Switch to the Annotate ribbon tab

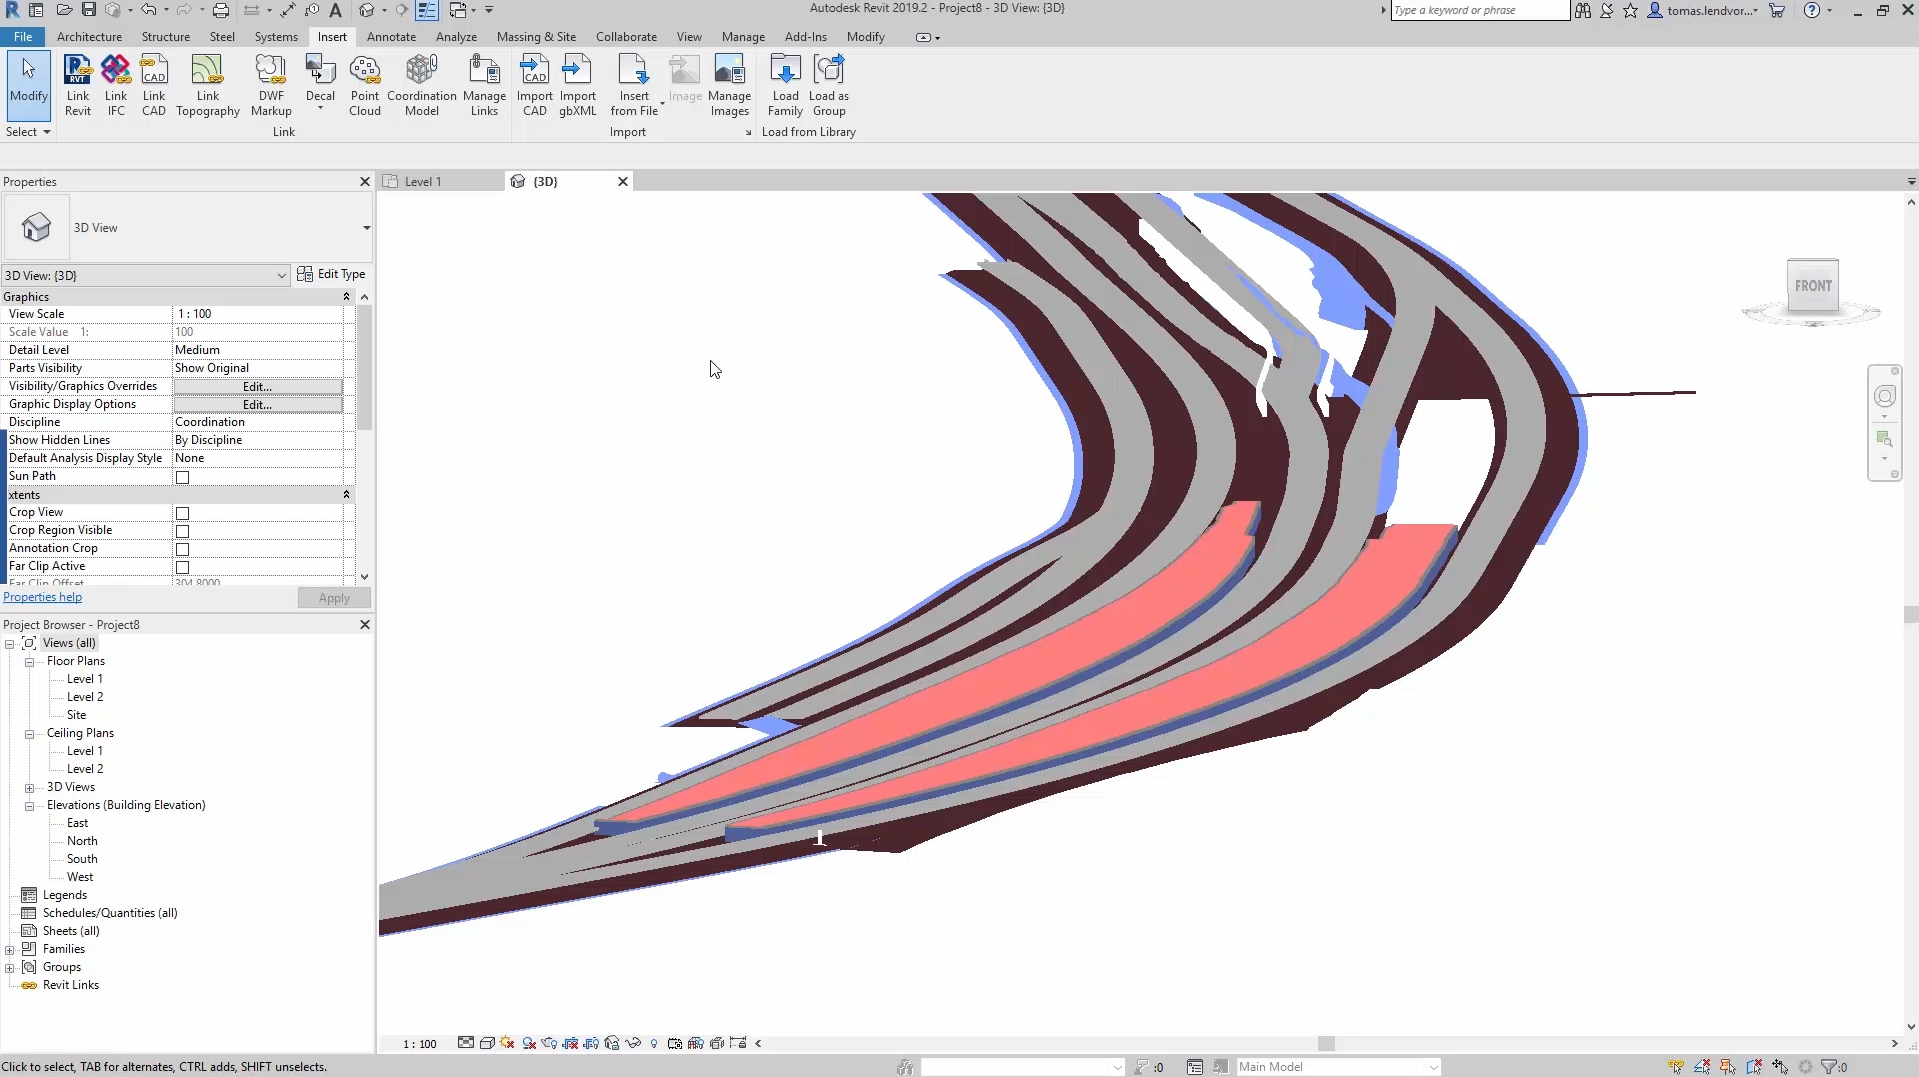[x=391, y=36]
